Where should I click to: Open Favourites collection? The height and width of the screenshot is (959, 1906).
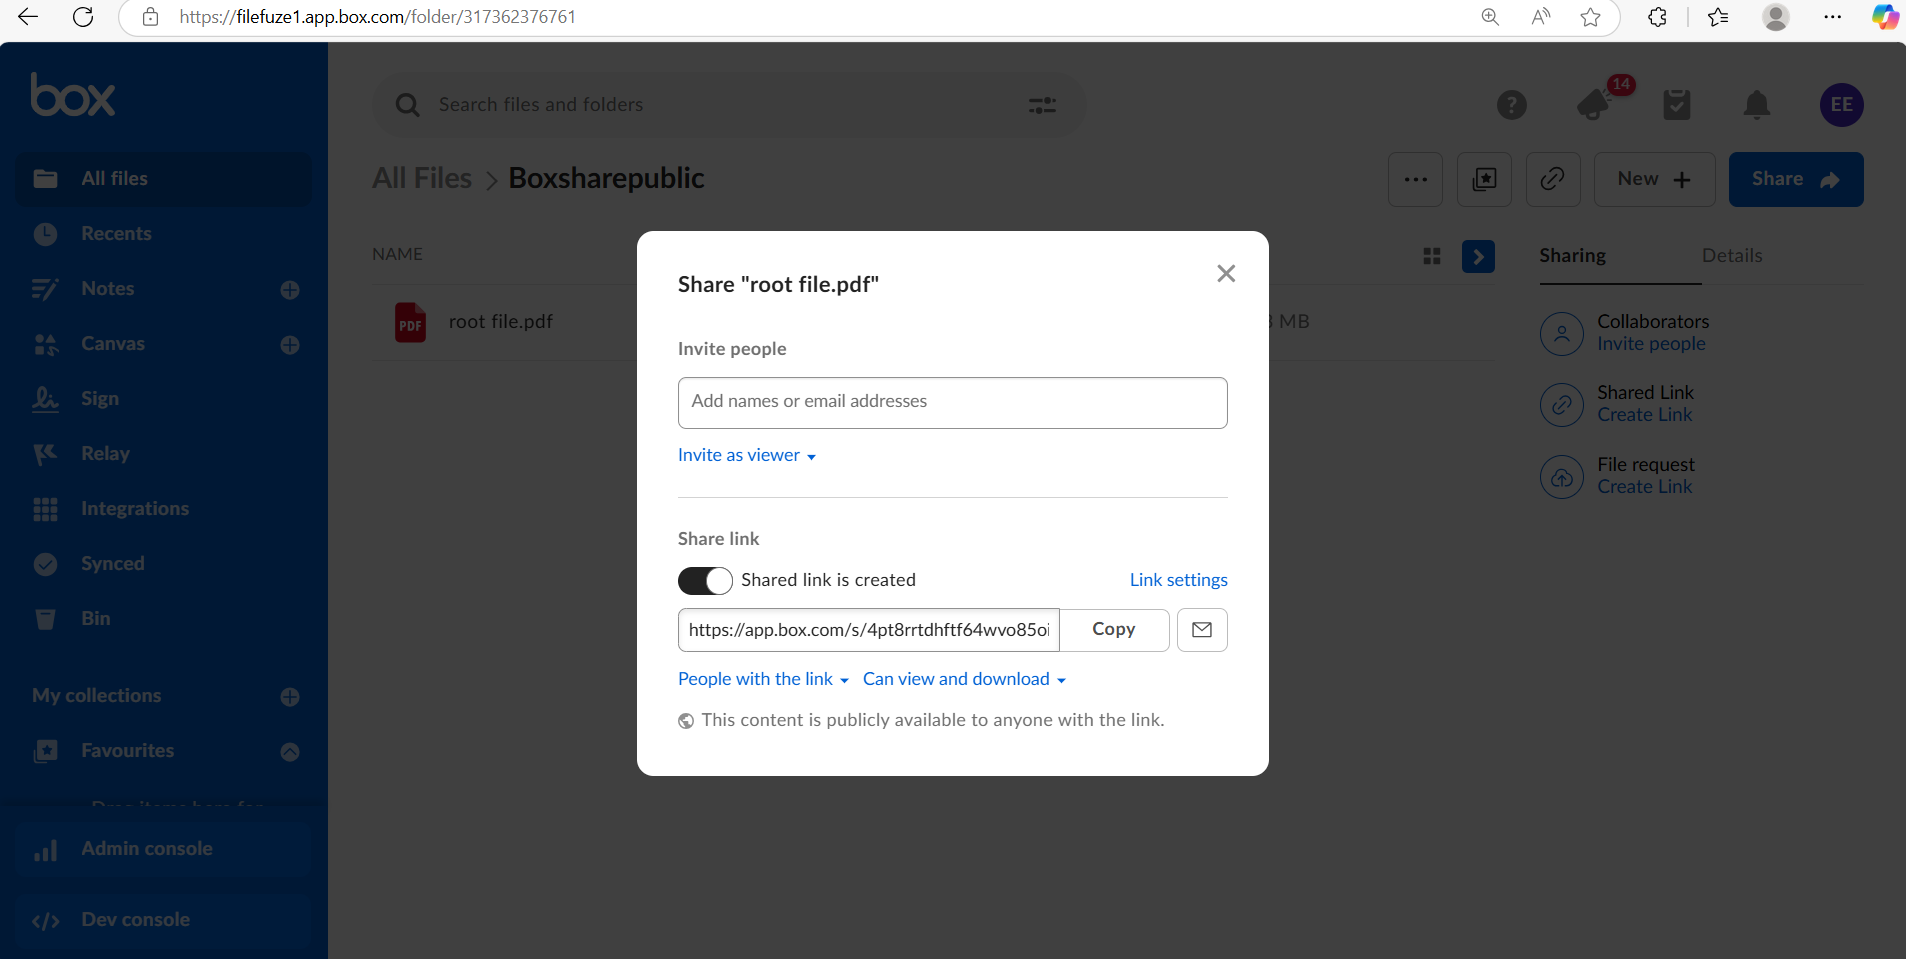coord(127,751)
